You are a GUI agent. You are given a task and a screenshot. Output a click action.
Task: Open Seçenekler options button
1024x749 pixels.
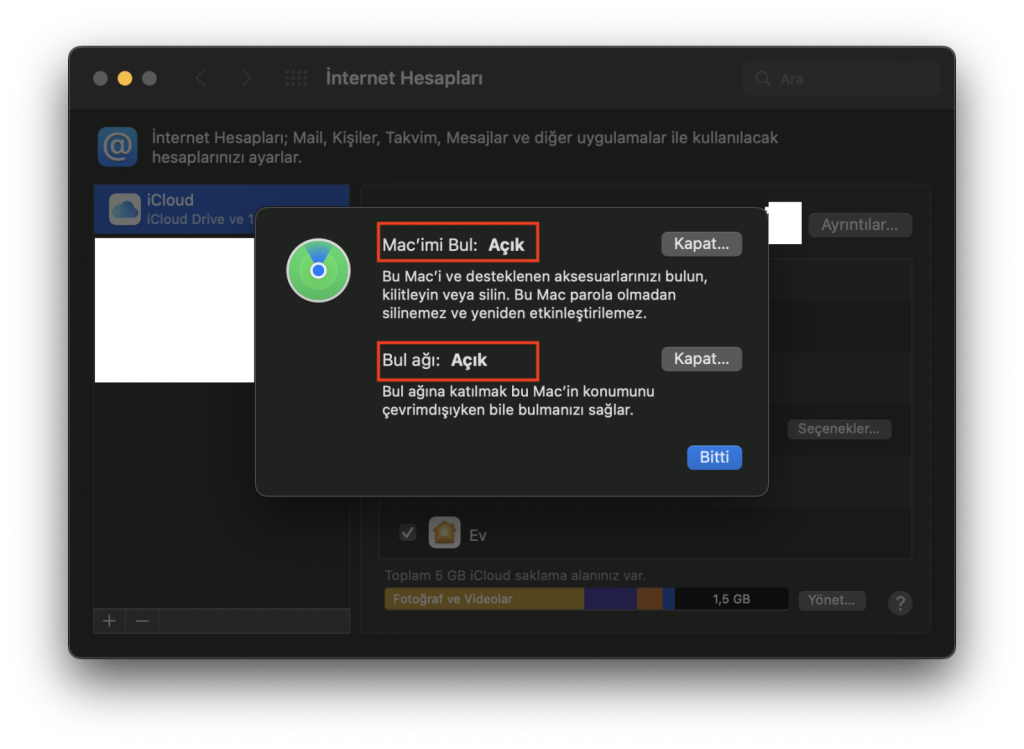pos(839,429)
